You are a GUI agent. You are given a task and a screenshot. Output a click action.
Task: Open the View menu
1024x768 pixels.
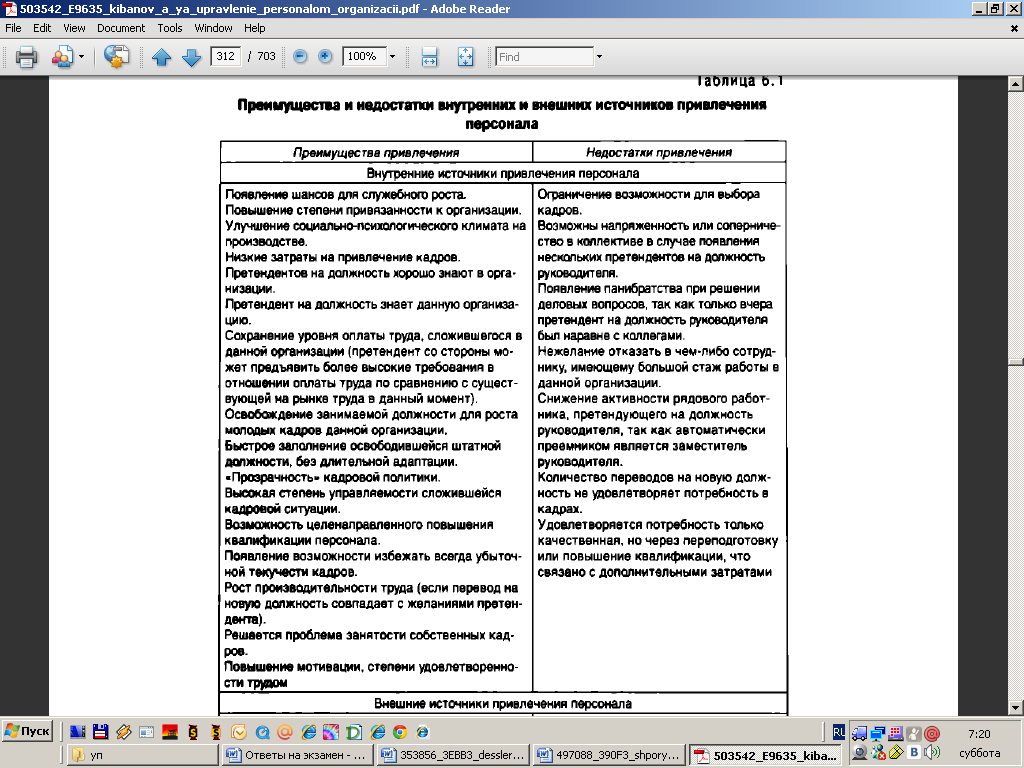pos(74,28)
